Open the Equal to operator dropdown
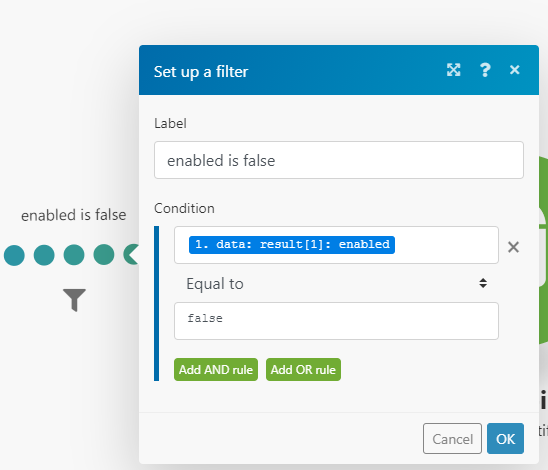Screen dimensions: 548x470 point(336,283)
